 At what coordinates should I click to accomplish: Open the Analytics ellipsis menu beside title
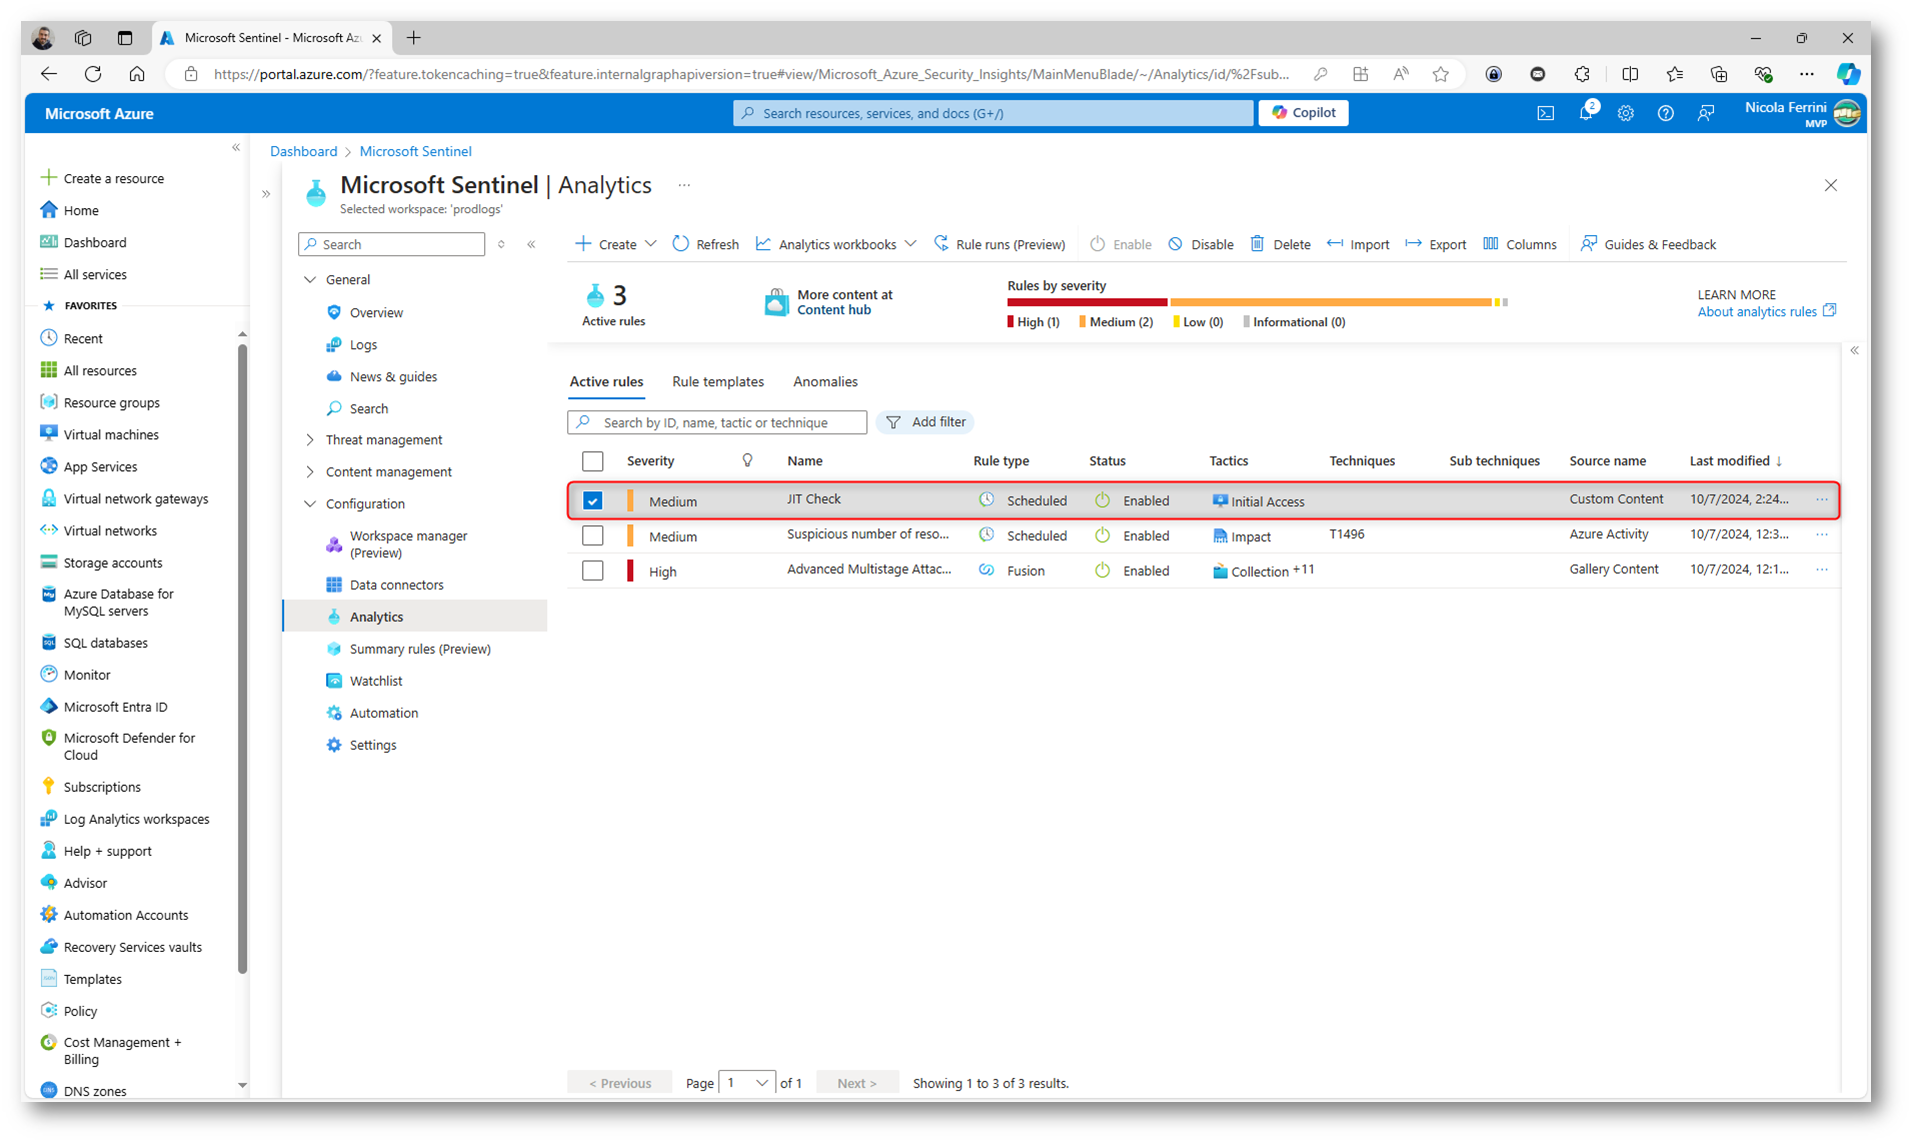[x=684, y=185]
